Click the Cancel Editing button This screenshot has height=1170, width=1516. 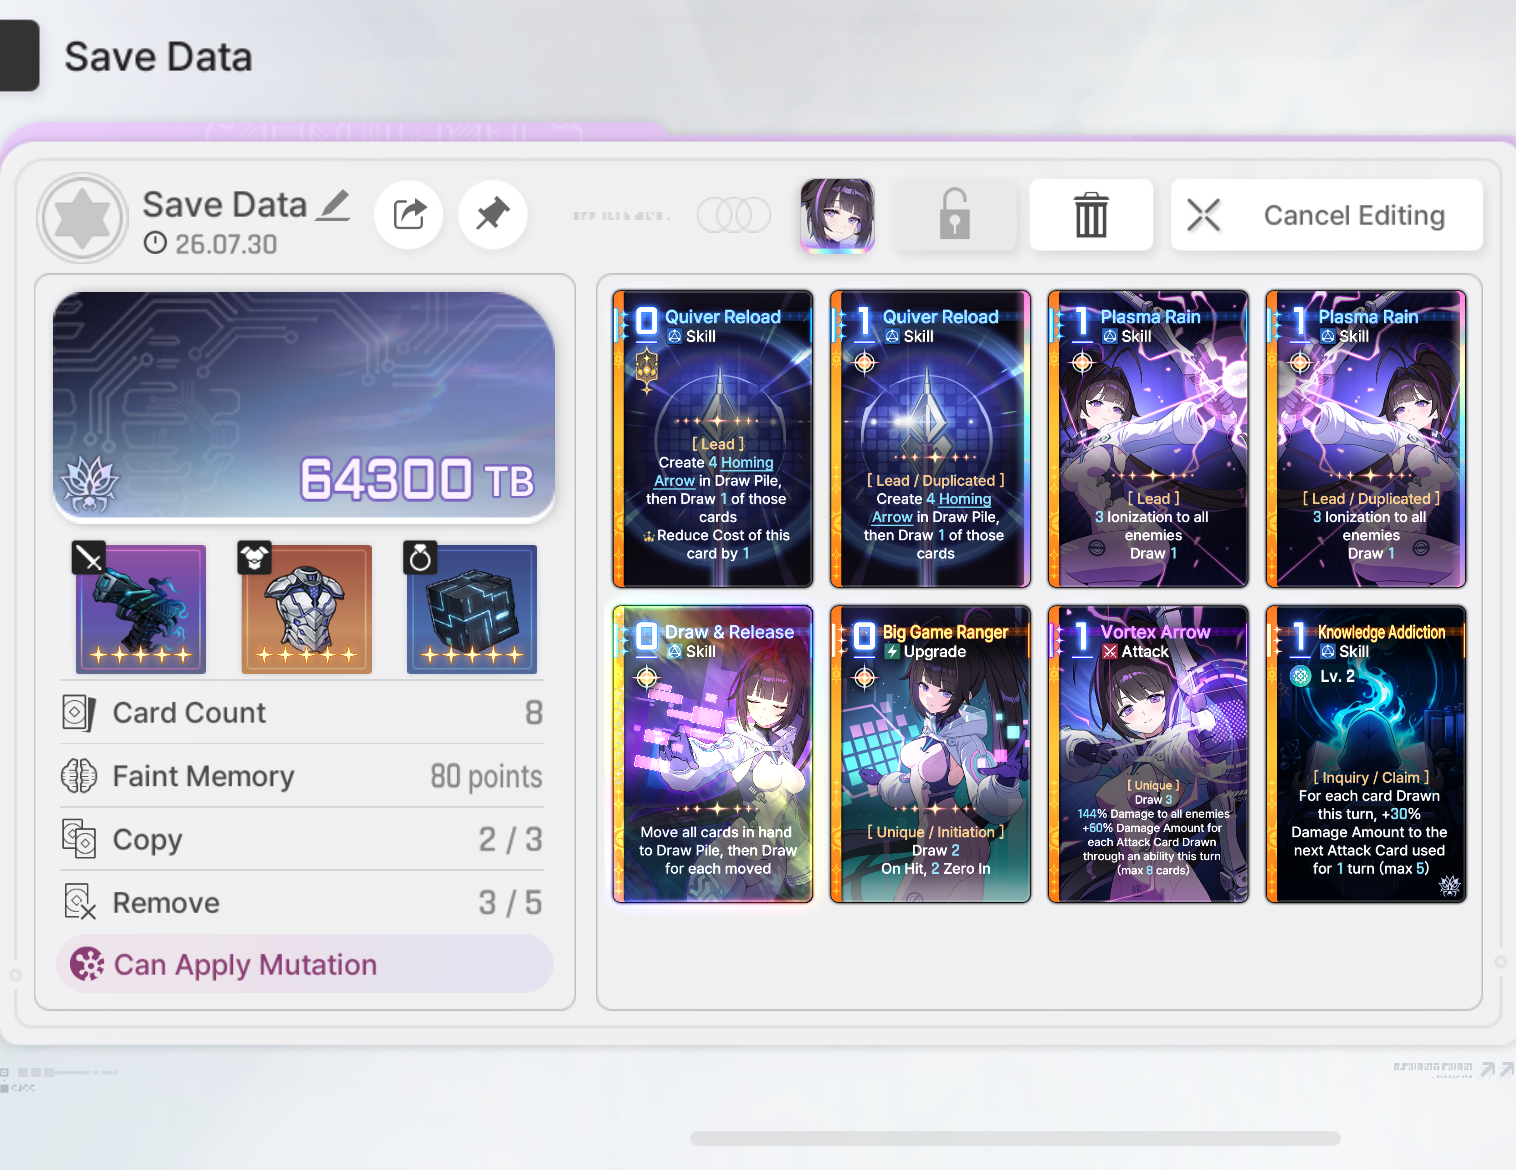pos(1327,214)
